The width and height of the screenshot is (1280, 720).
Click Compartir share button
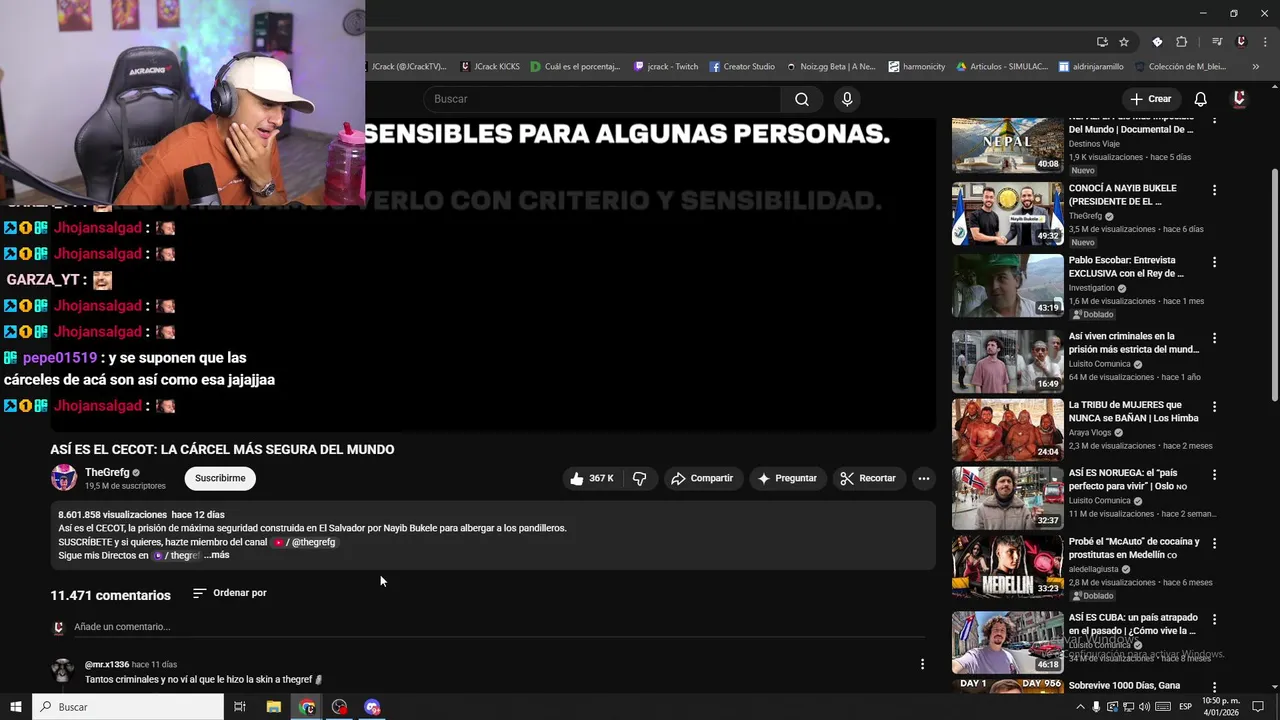point(702,478)
